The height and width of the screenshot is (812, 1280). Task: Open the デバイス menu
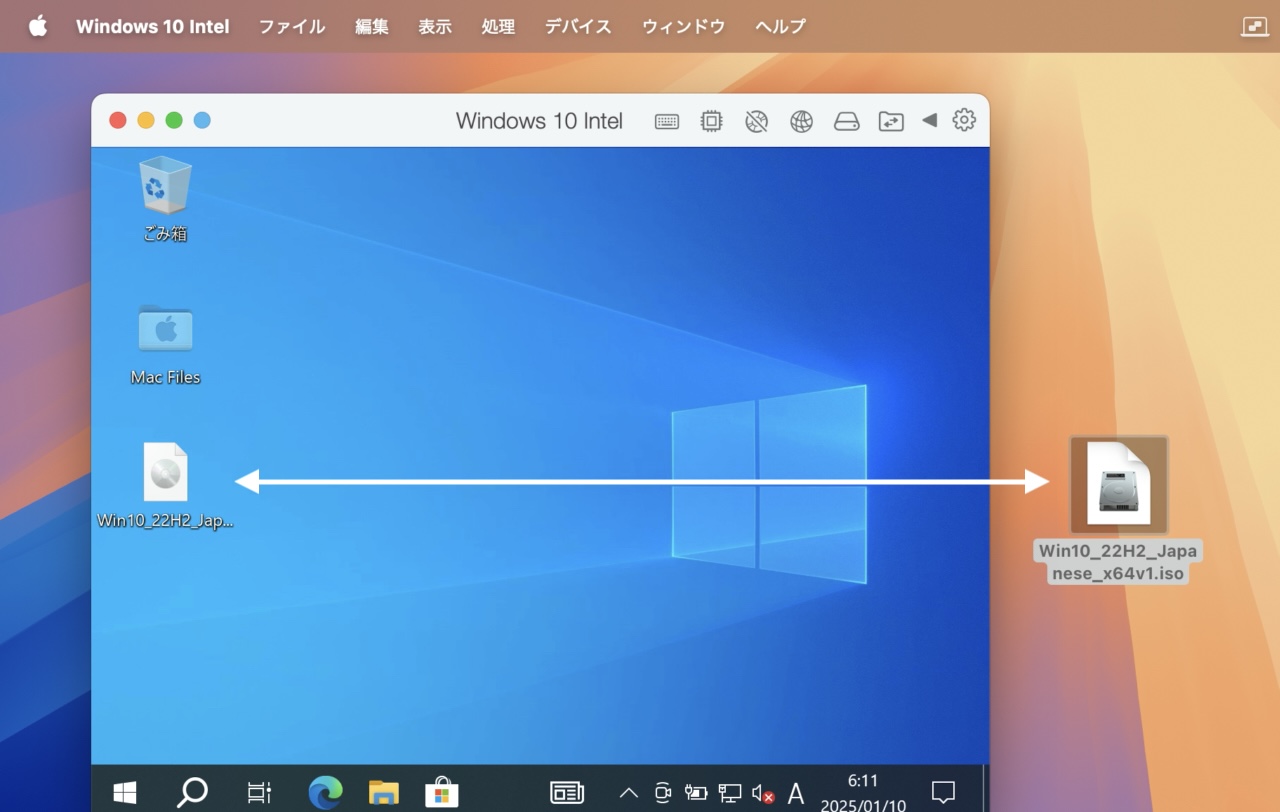click(x=578, y=27)
